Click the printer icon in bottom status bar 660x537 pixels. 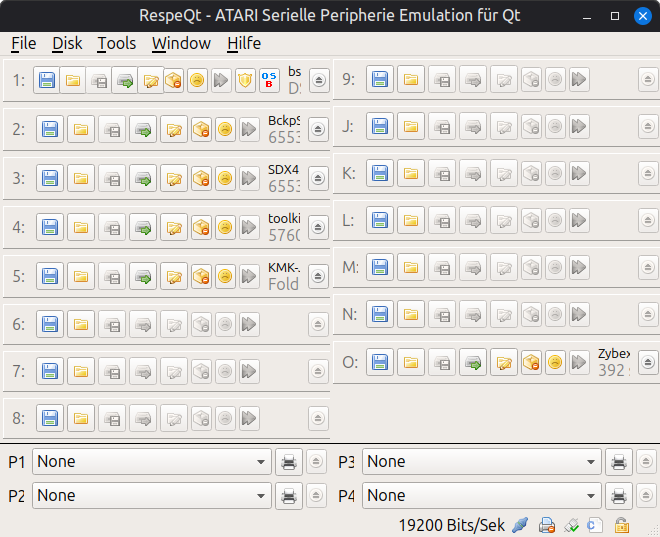(x=546, y=525)
